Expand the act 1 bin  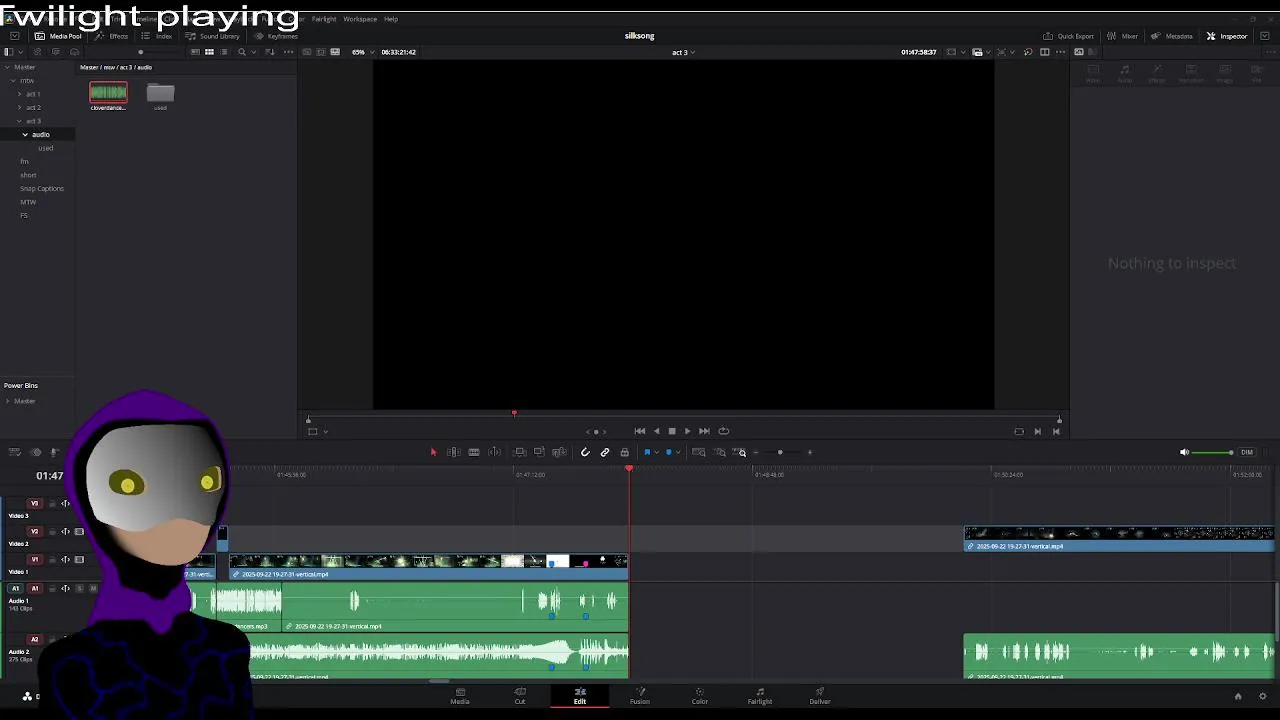click(x=19, y=94)
